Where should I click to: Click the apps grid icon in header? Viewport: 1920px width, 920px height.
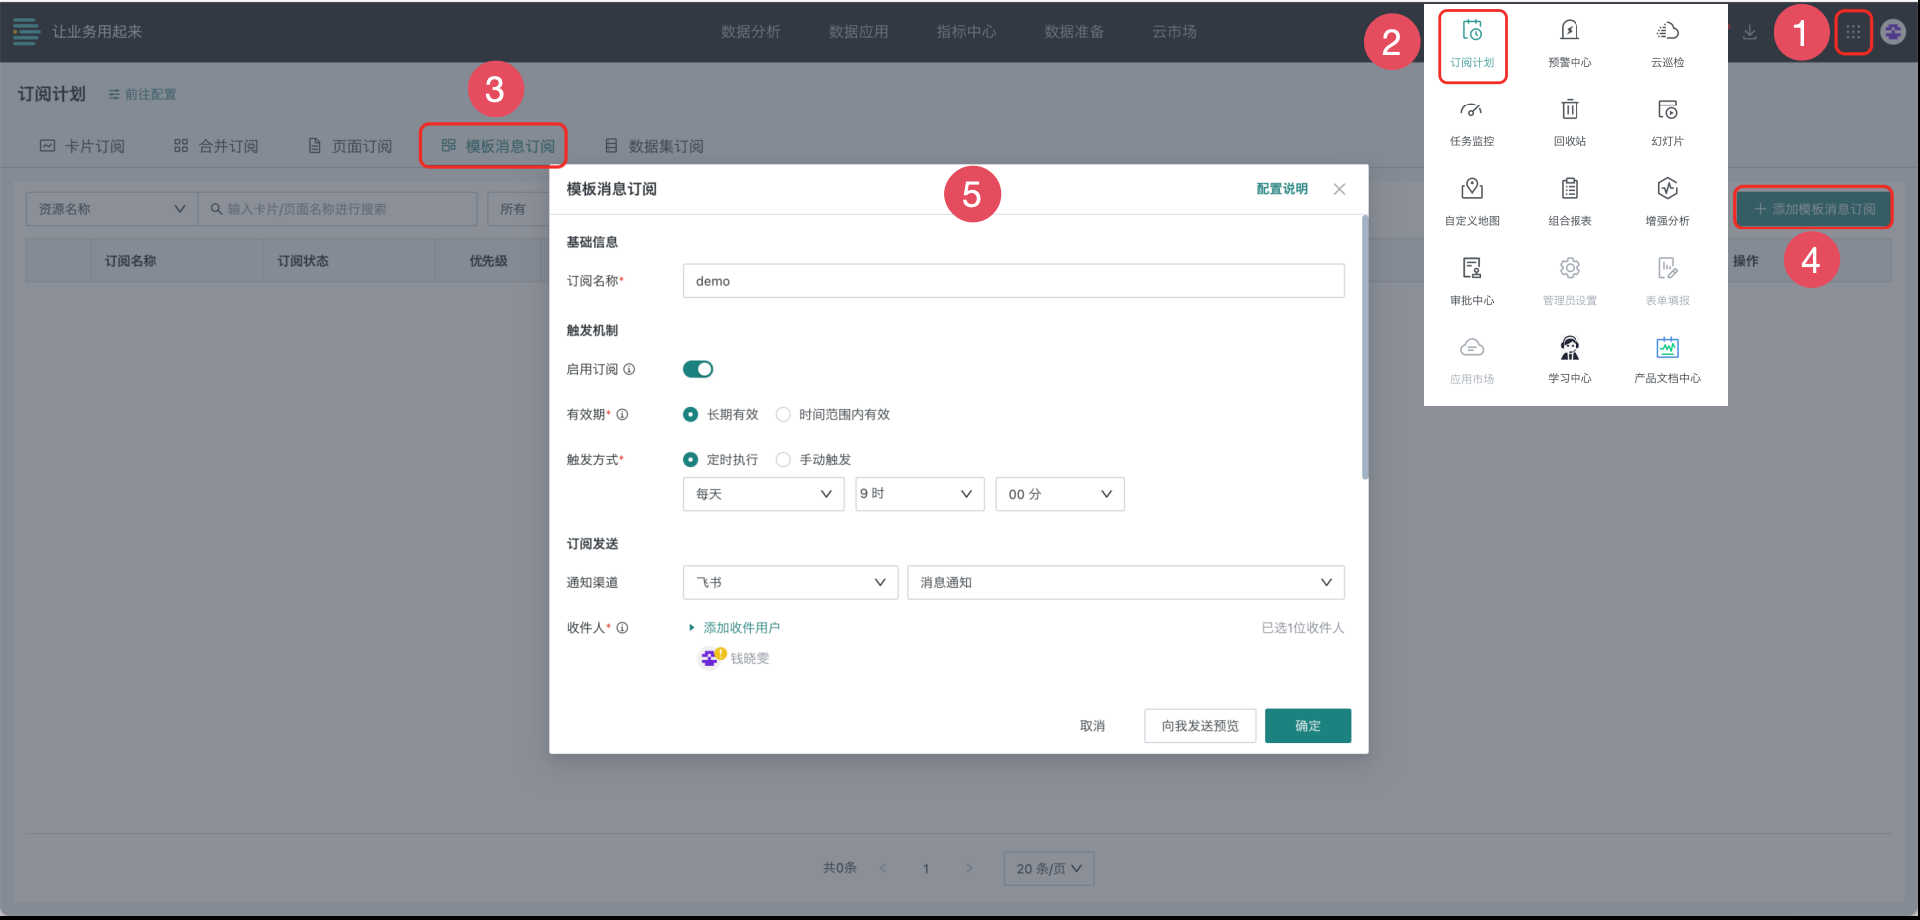pos(1852,32)
